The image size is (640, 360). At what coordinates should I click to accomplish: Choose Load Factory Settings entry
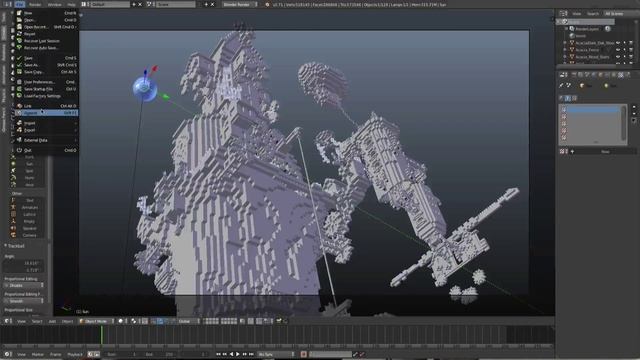(46, 96)
